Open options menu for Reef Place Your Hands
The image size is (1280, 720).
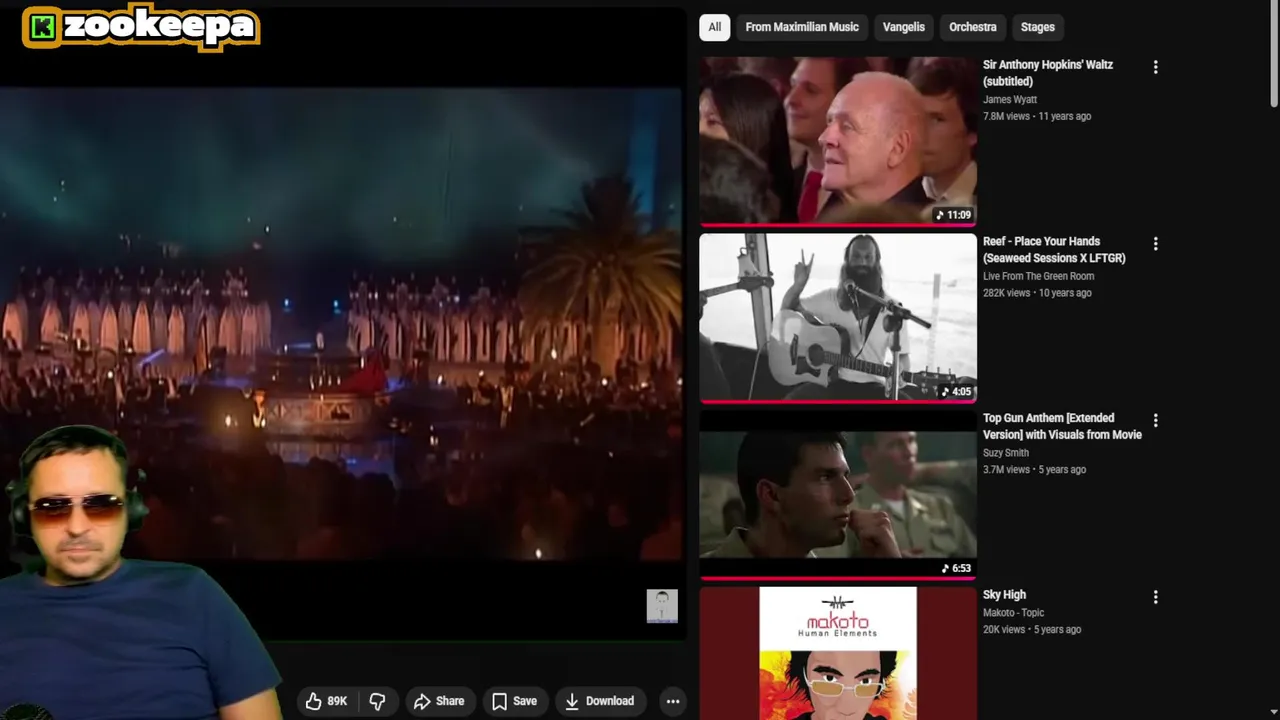click(1155, 244)
